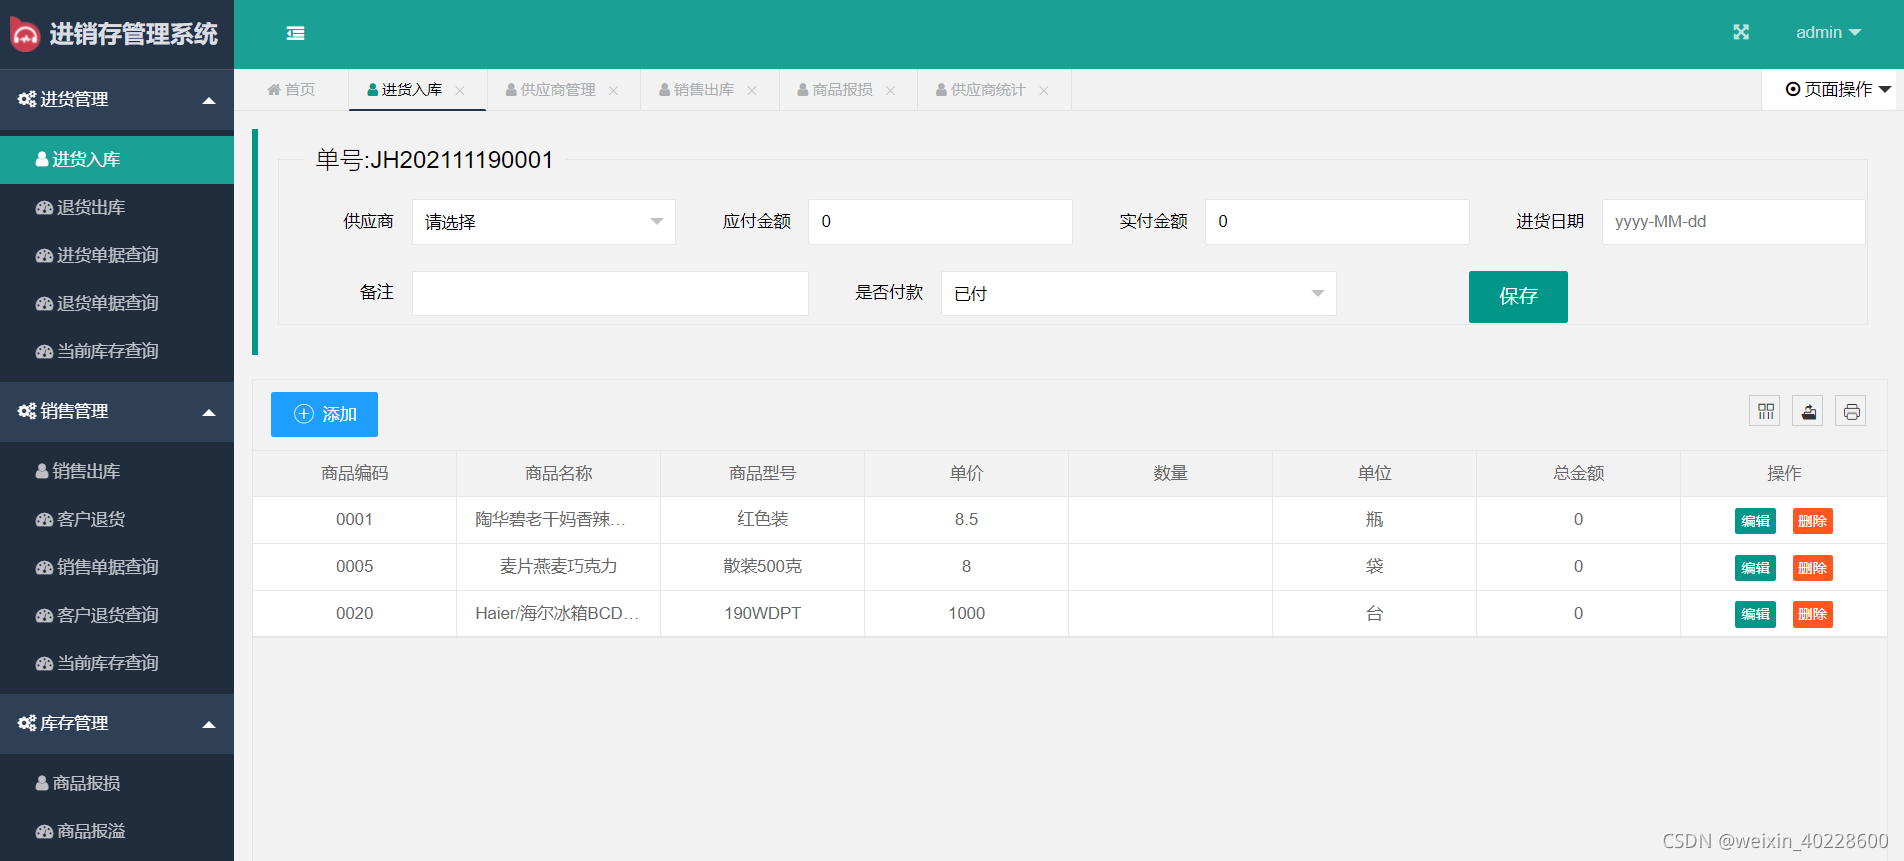The image size is (1904, 861).
Task: Close the 供应商管理 tab
Action: [x=613, y=91]
